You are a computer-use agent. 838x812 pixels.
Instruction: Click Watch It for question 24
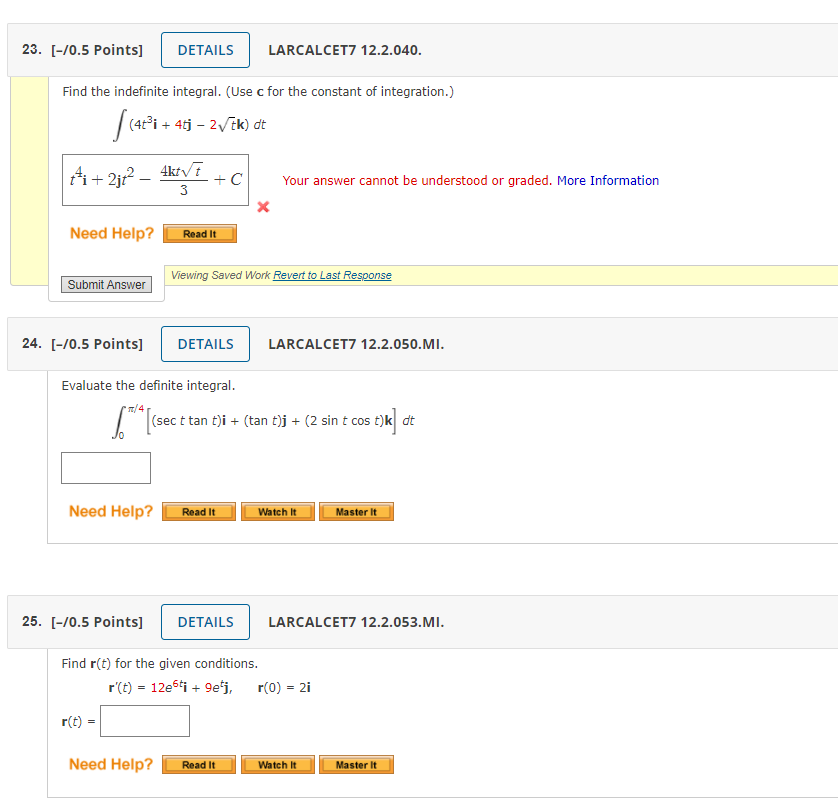click(x=277, y=511)
